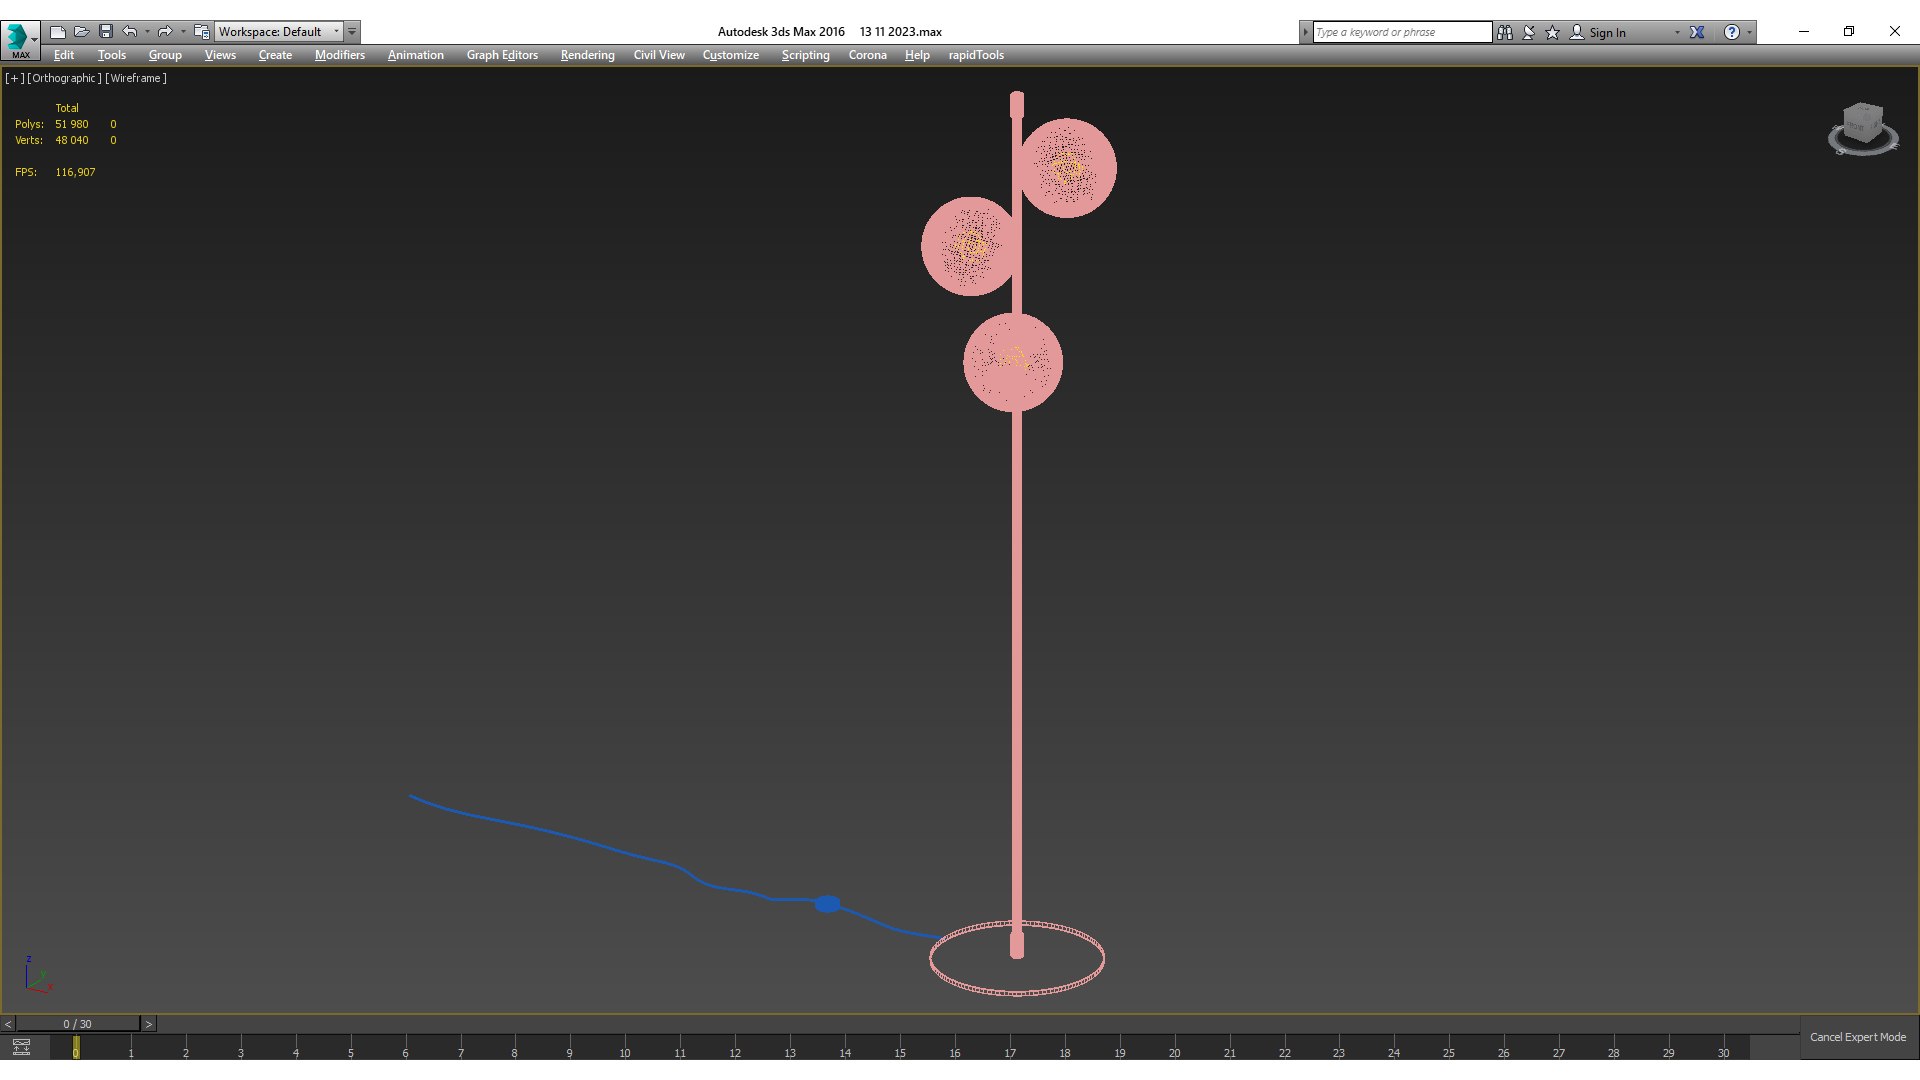Customize the Quick Access toolbar arrow
This screenshot has width=1920, height=1080.
click(x=352, y=32)
